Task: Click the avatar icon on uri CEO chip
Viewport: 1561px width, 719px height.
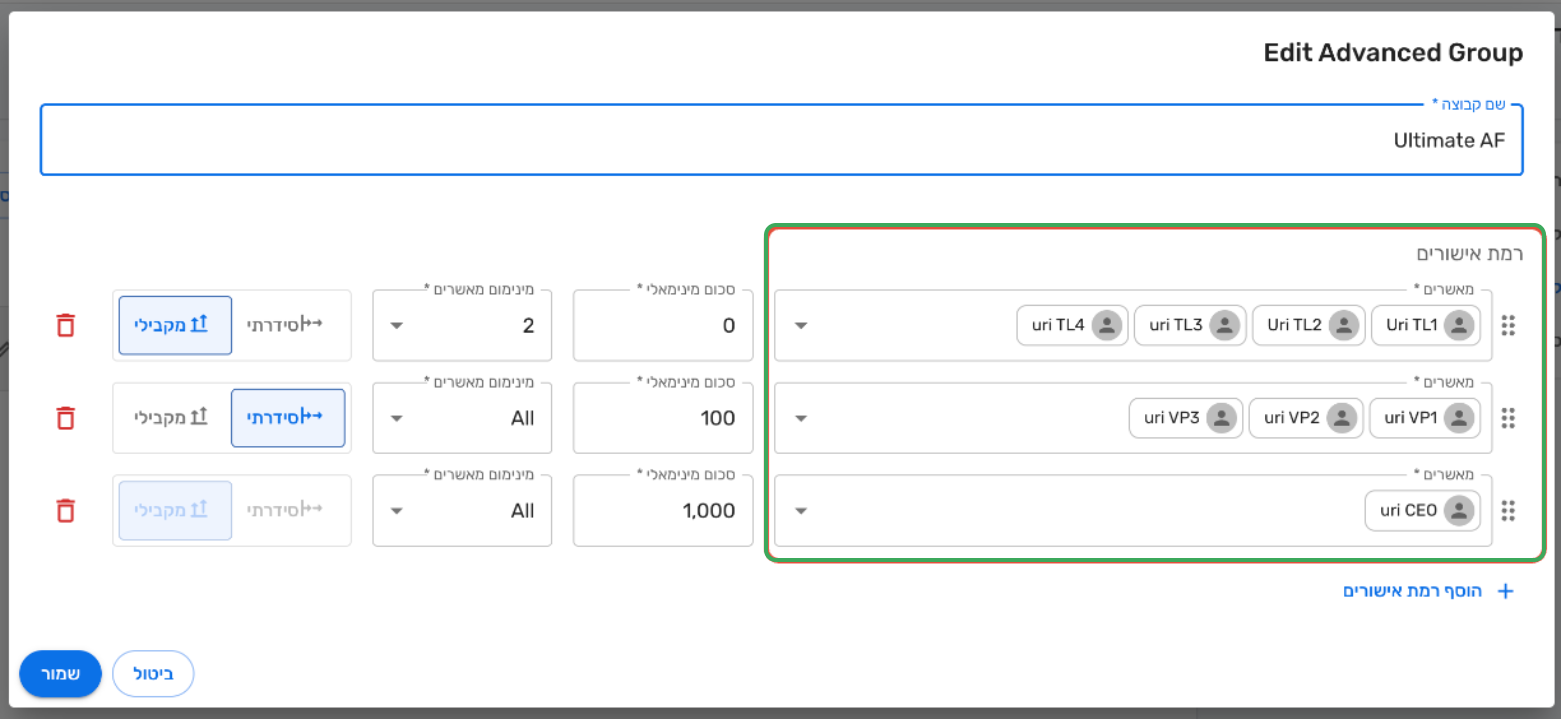Action: (x=1460, y=510)
